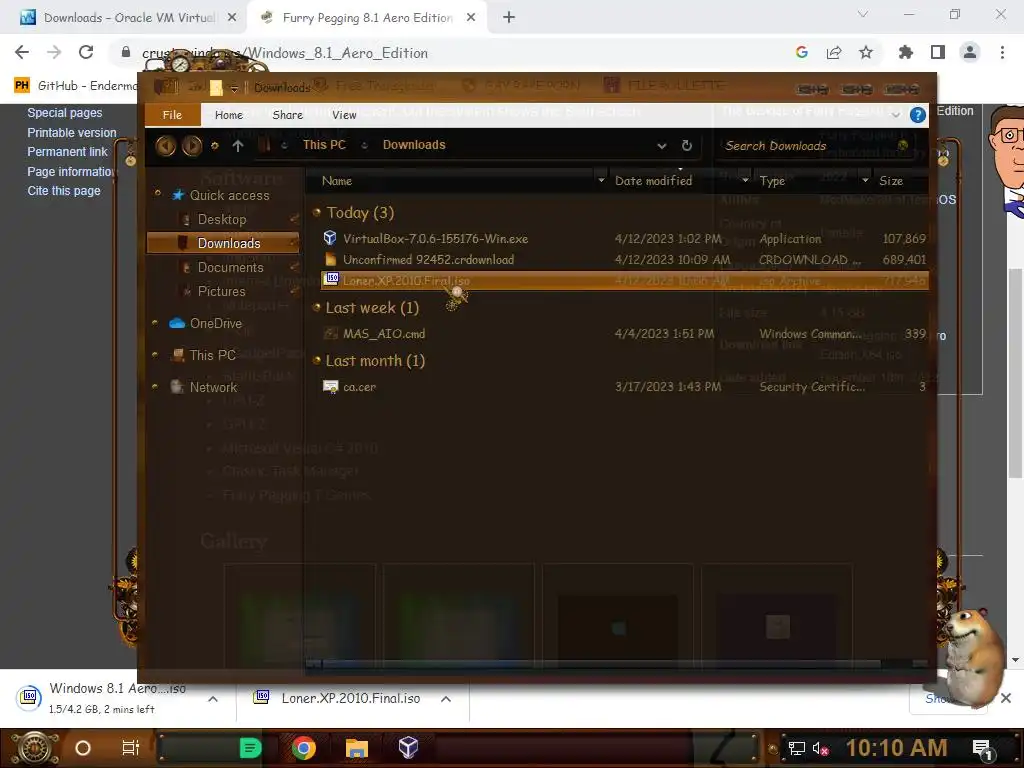The width and height of the screenshot is (1024, 768).
Task: View site info lock icon
Action: point(126,52)
